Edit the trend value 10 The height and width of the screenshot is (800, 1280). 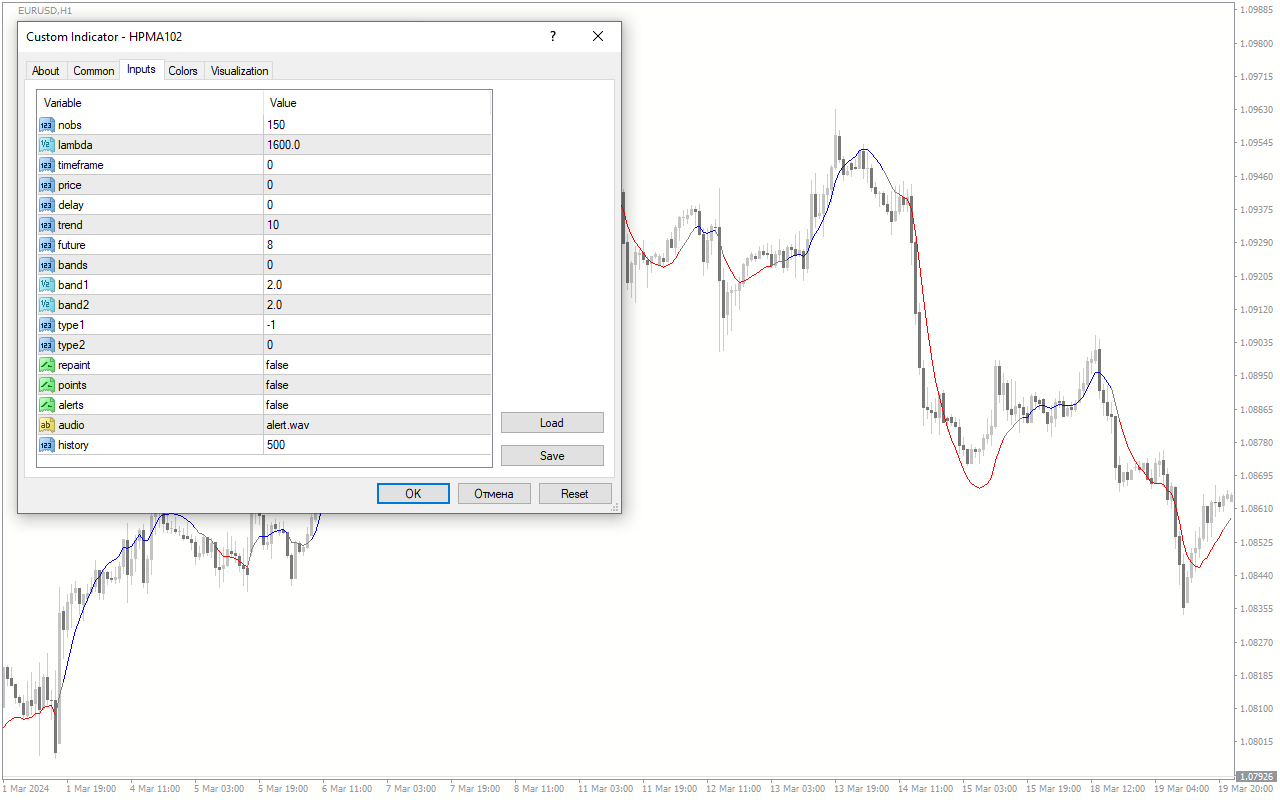pyautogui.click(x=378, y=225)
